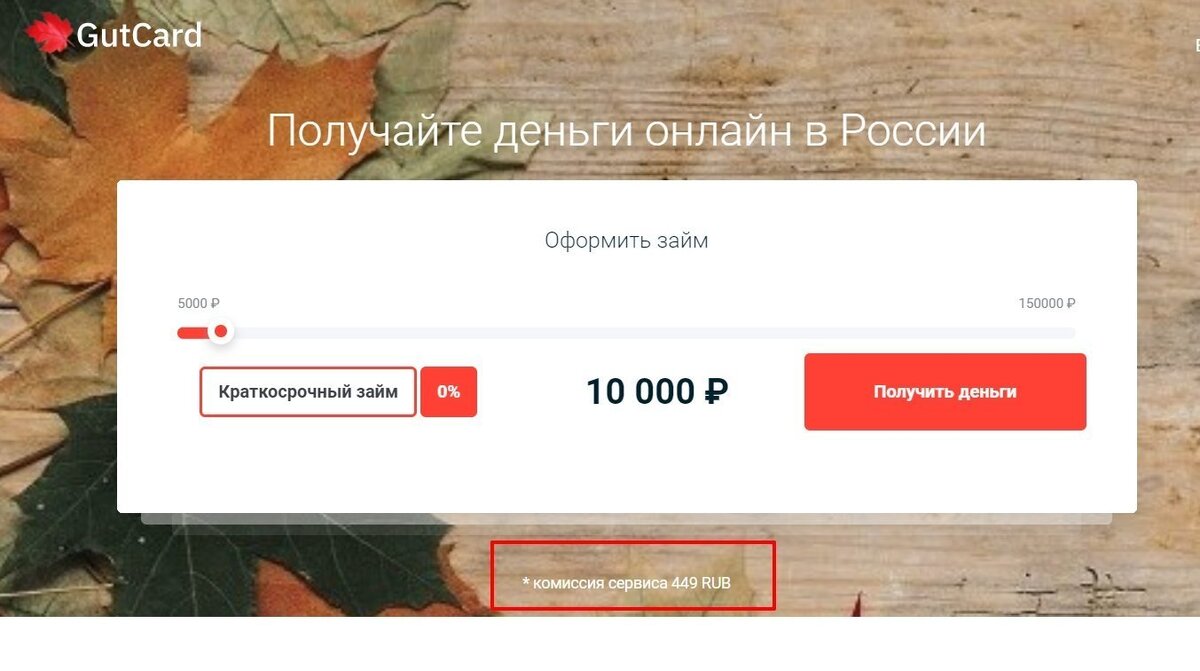Viewport: 1200px width, 671px height.
Task: Click the 10 000 ₽ amount display
Action: click(656, 391)
